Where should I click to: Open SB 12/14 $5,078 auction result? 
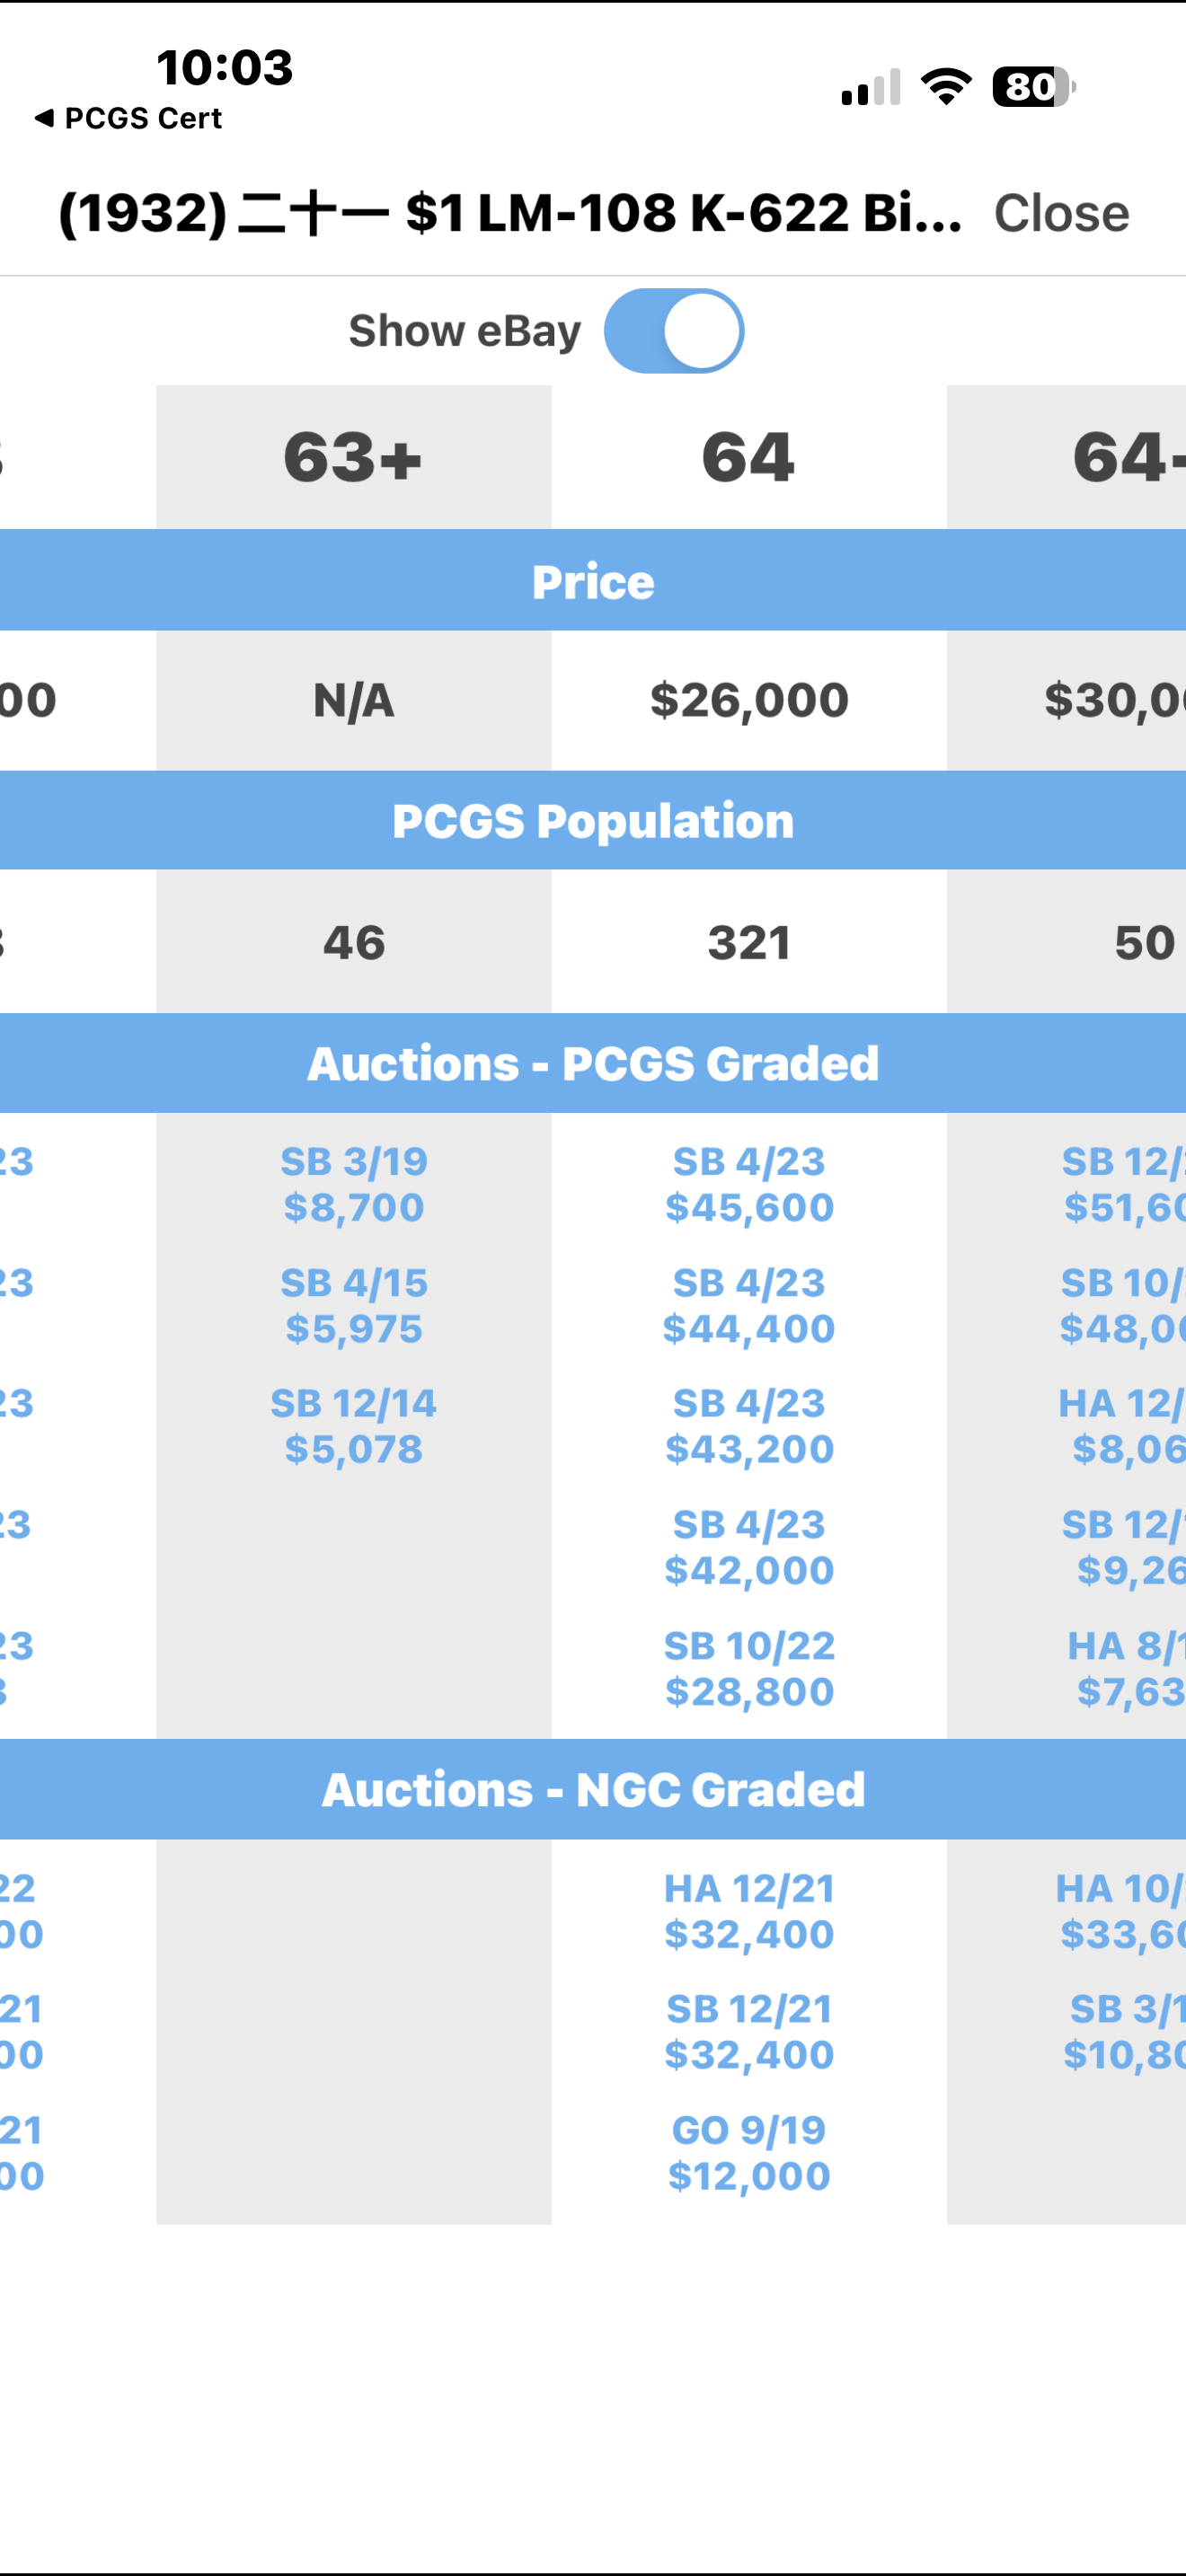click(x=353, y=1426)
